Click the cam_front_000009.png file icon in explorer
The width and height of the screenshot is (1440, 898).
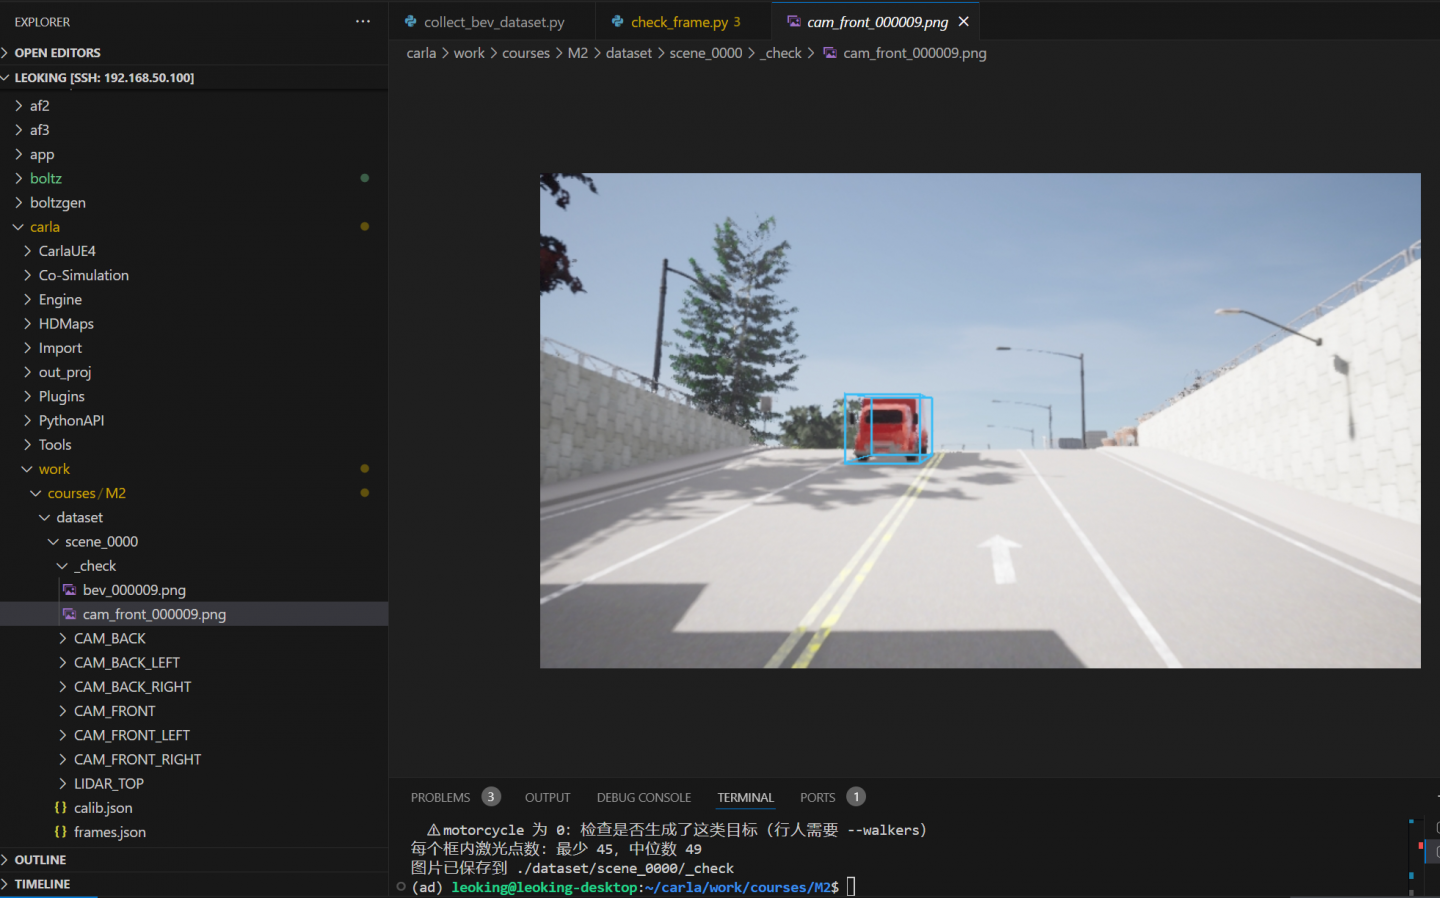pos(69,614)
